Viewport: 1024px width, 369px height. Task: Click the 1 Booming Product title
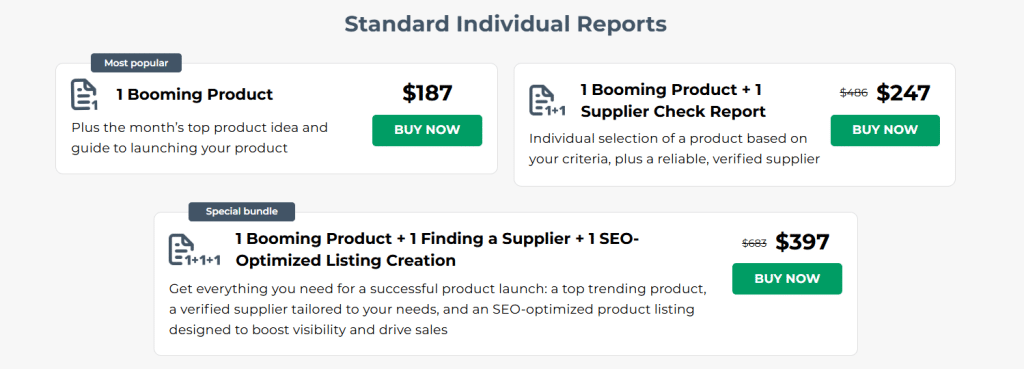point(195,94)
